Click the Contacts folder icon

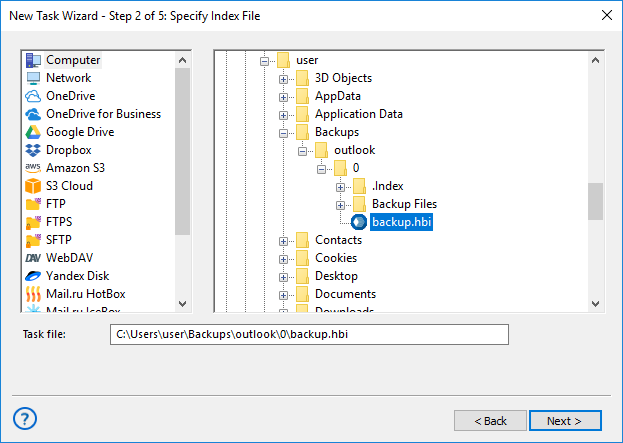[302, 240]
